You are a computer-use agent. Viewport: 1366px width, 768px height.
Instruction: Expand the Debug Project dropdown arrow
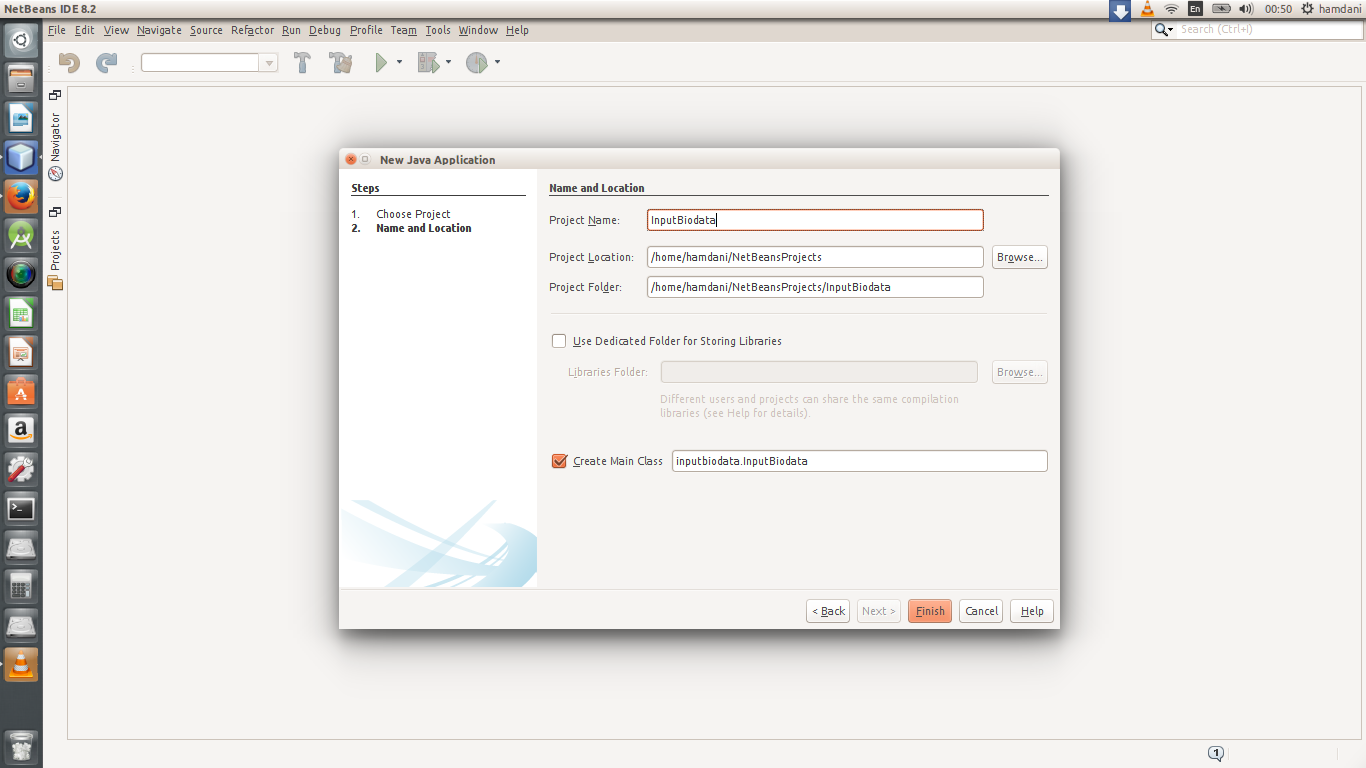pyautogui.click(x=448, y=62)
